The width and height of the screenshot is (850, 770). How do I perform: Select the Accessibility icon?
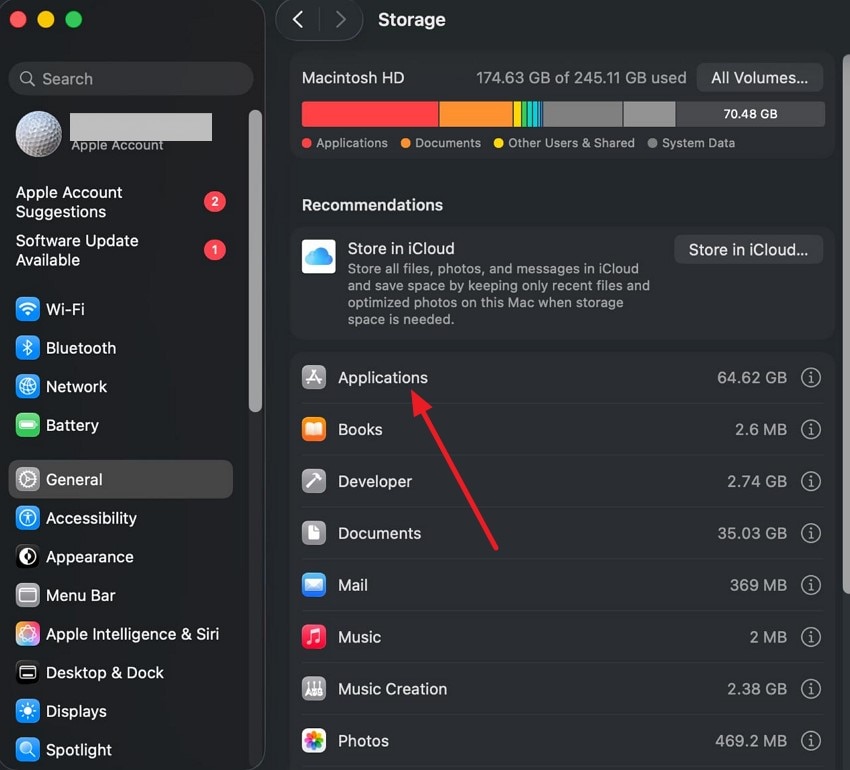click(27, 518)
